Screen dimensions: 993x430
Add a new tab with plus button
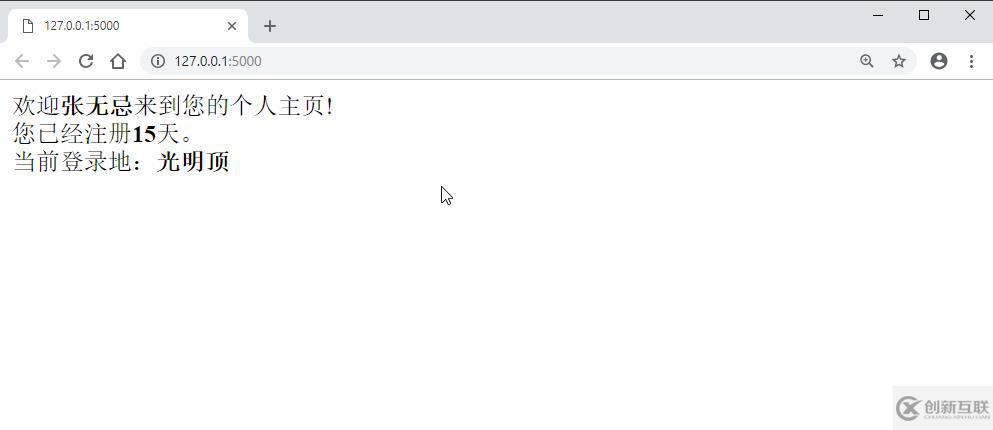point(270,26)
